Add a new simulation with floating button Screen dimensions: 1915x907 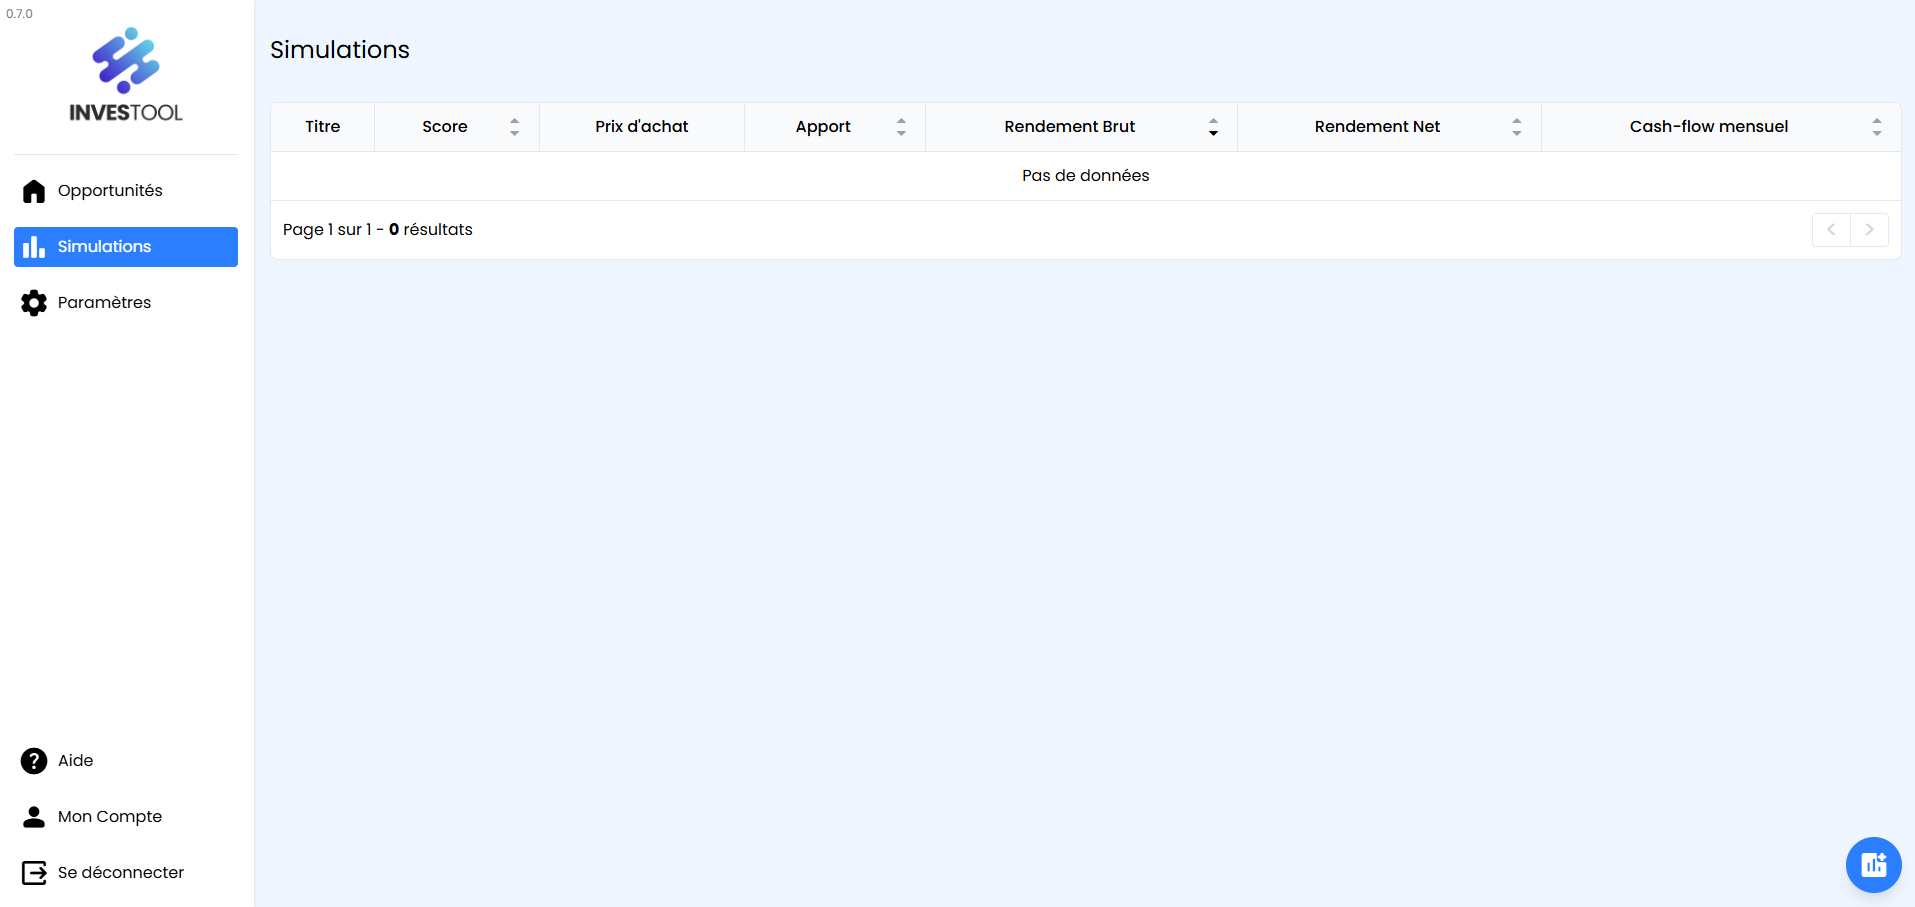[1873, 865]
